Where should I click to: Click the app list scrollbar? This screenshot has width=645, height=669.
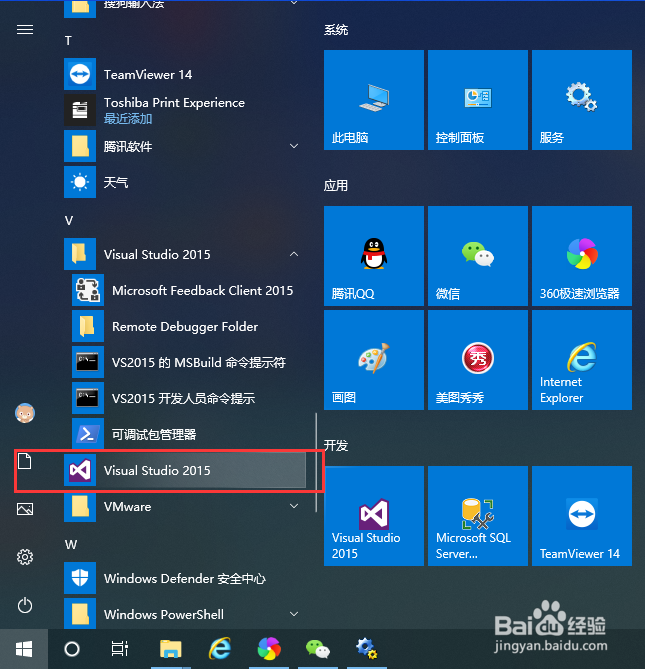point(316,462)
